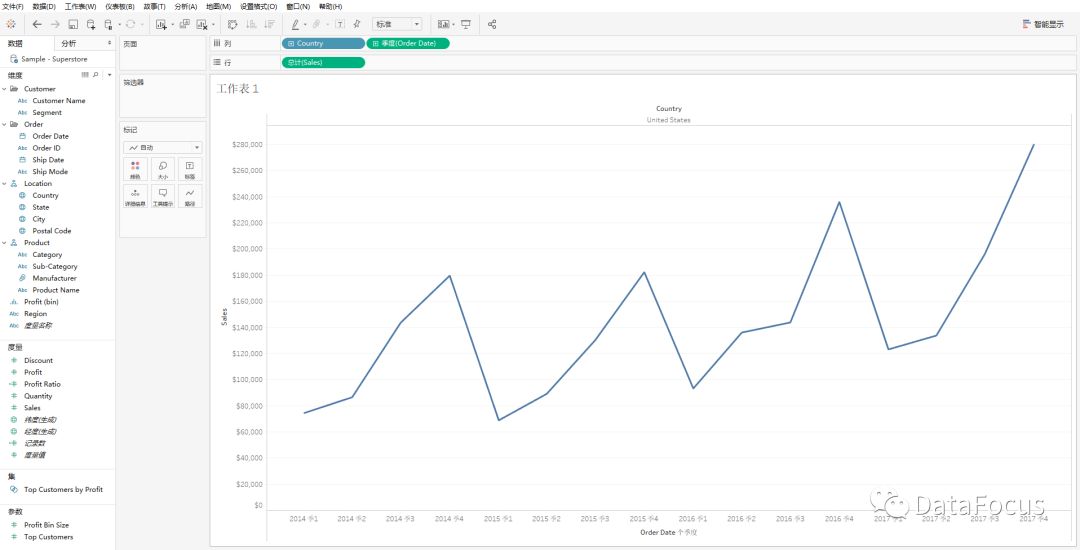Viewport: 1080px width, 550px height.
Task: Click the share icon in the toolbar
Action: 492,24
